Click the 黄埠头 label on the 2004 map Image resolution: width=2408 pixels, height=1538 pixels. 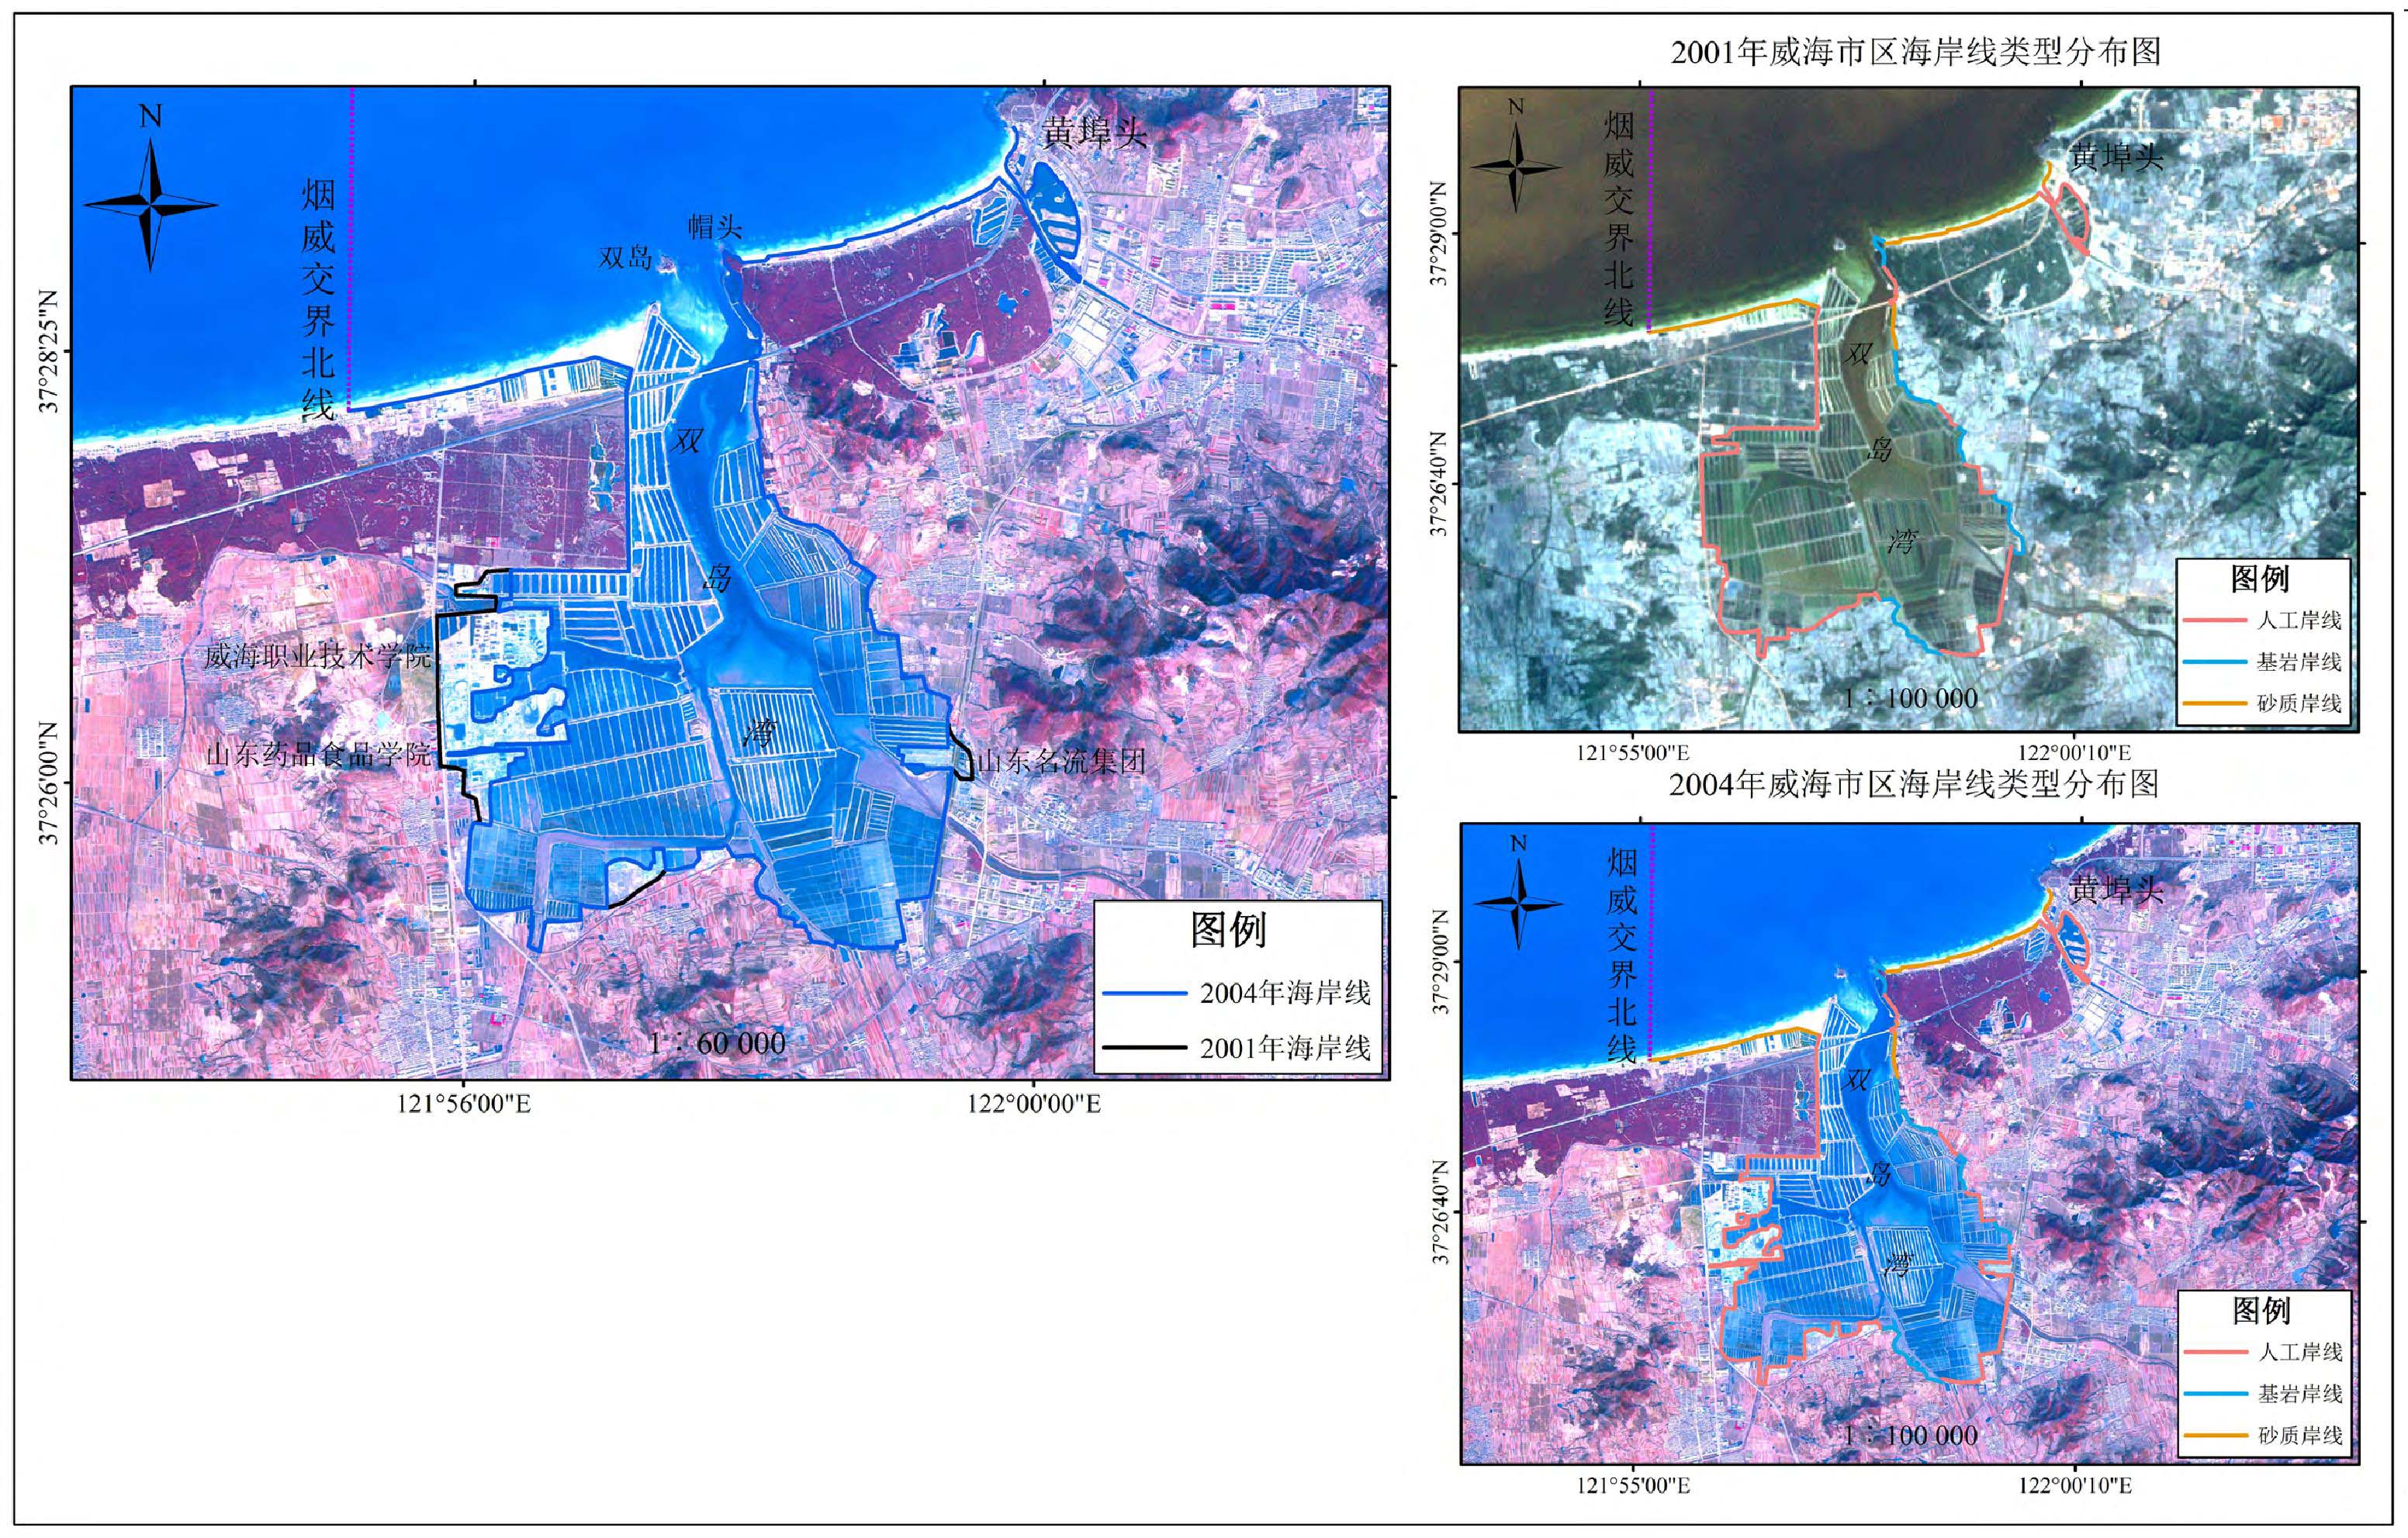coord(2116,889)
